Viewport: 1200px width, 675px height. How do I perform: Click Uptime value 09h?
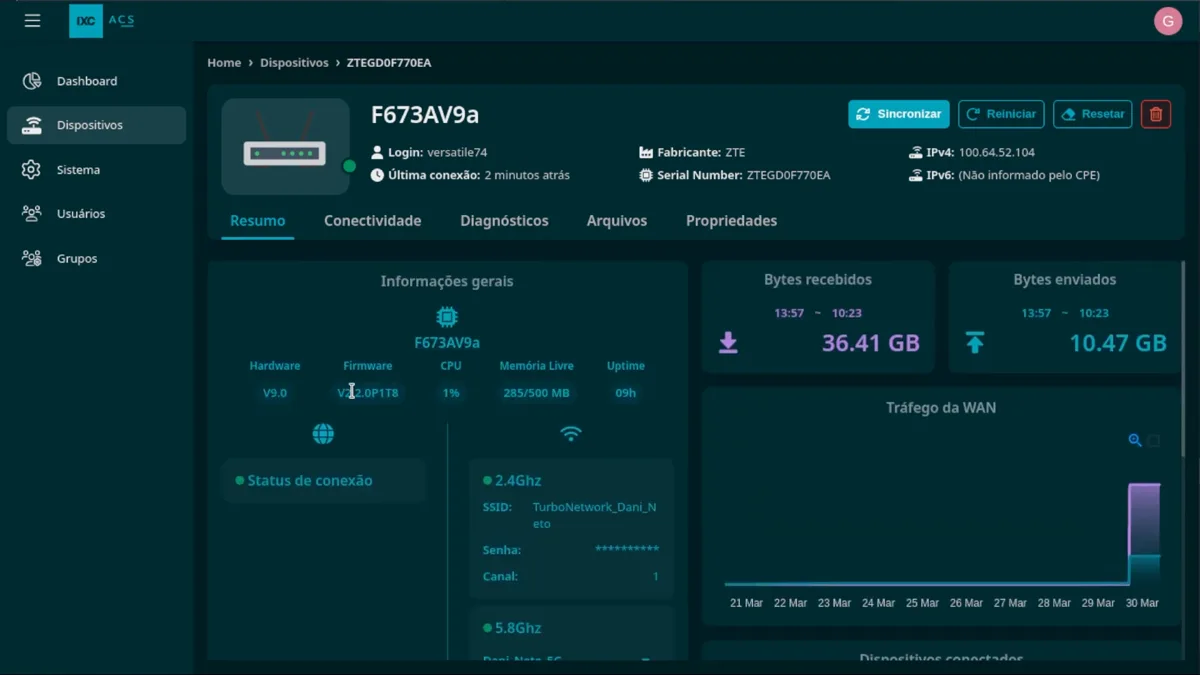coord(626,393)
